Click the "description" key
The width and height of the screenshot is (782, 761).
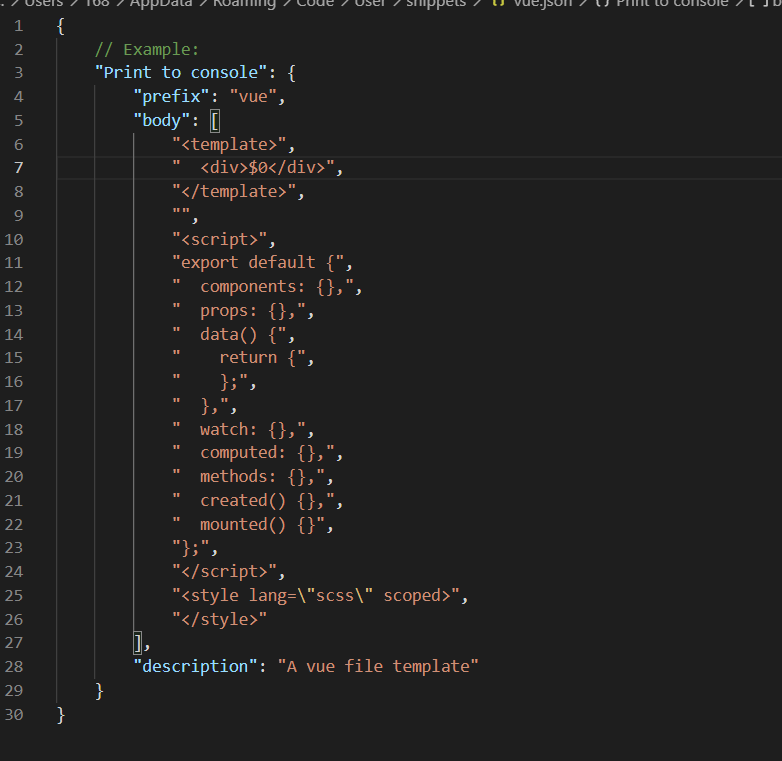[x=195, y=667]
